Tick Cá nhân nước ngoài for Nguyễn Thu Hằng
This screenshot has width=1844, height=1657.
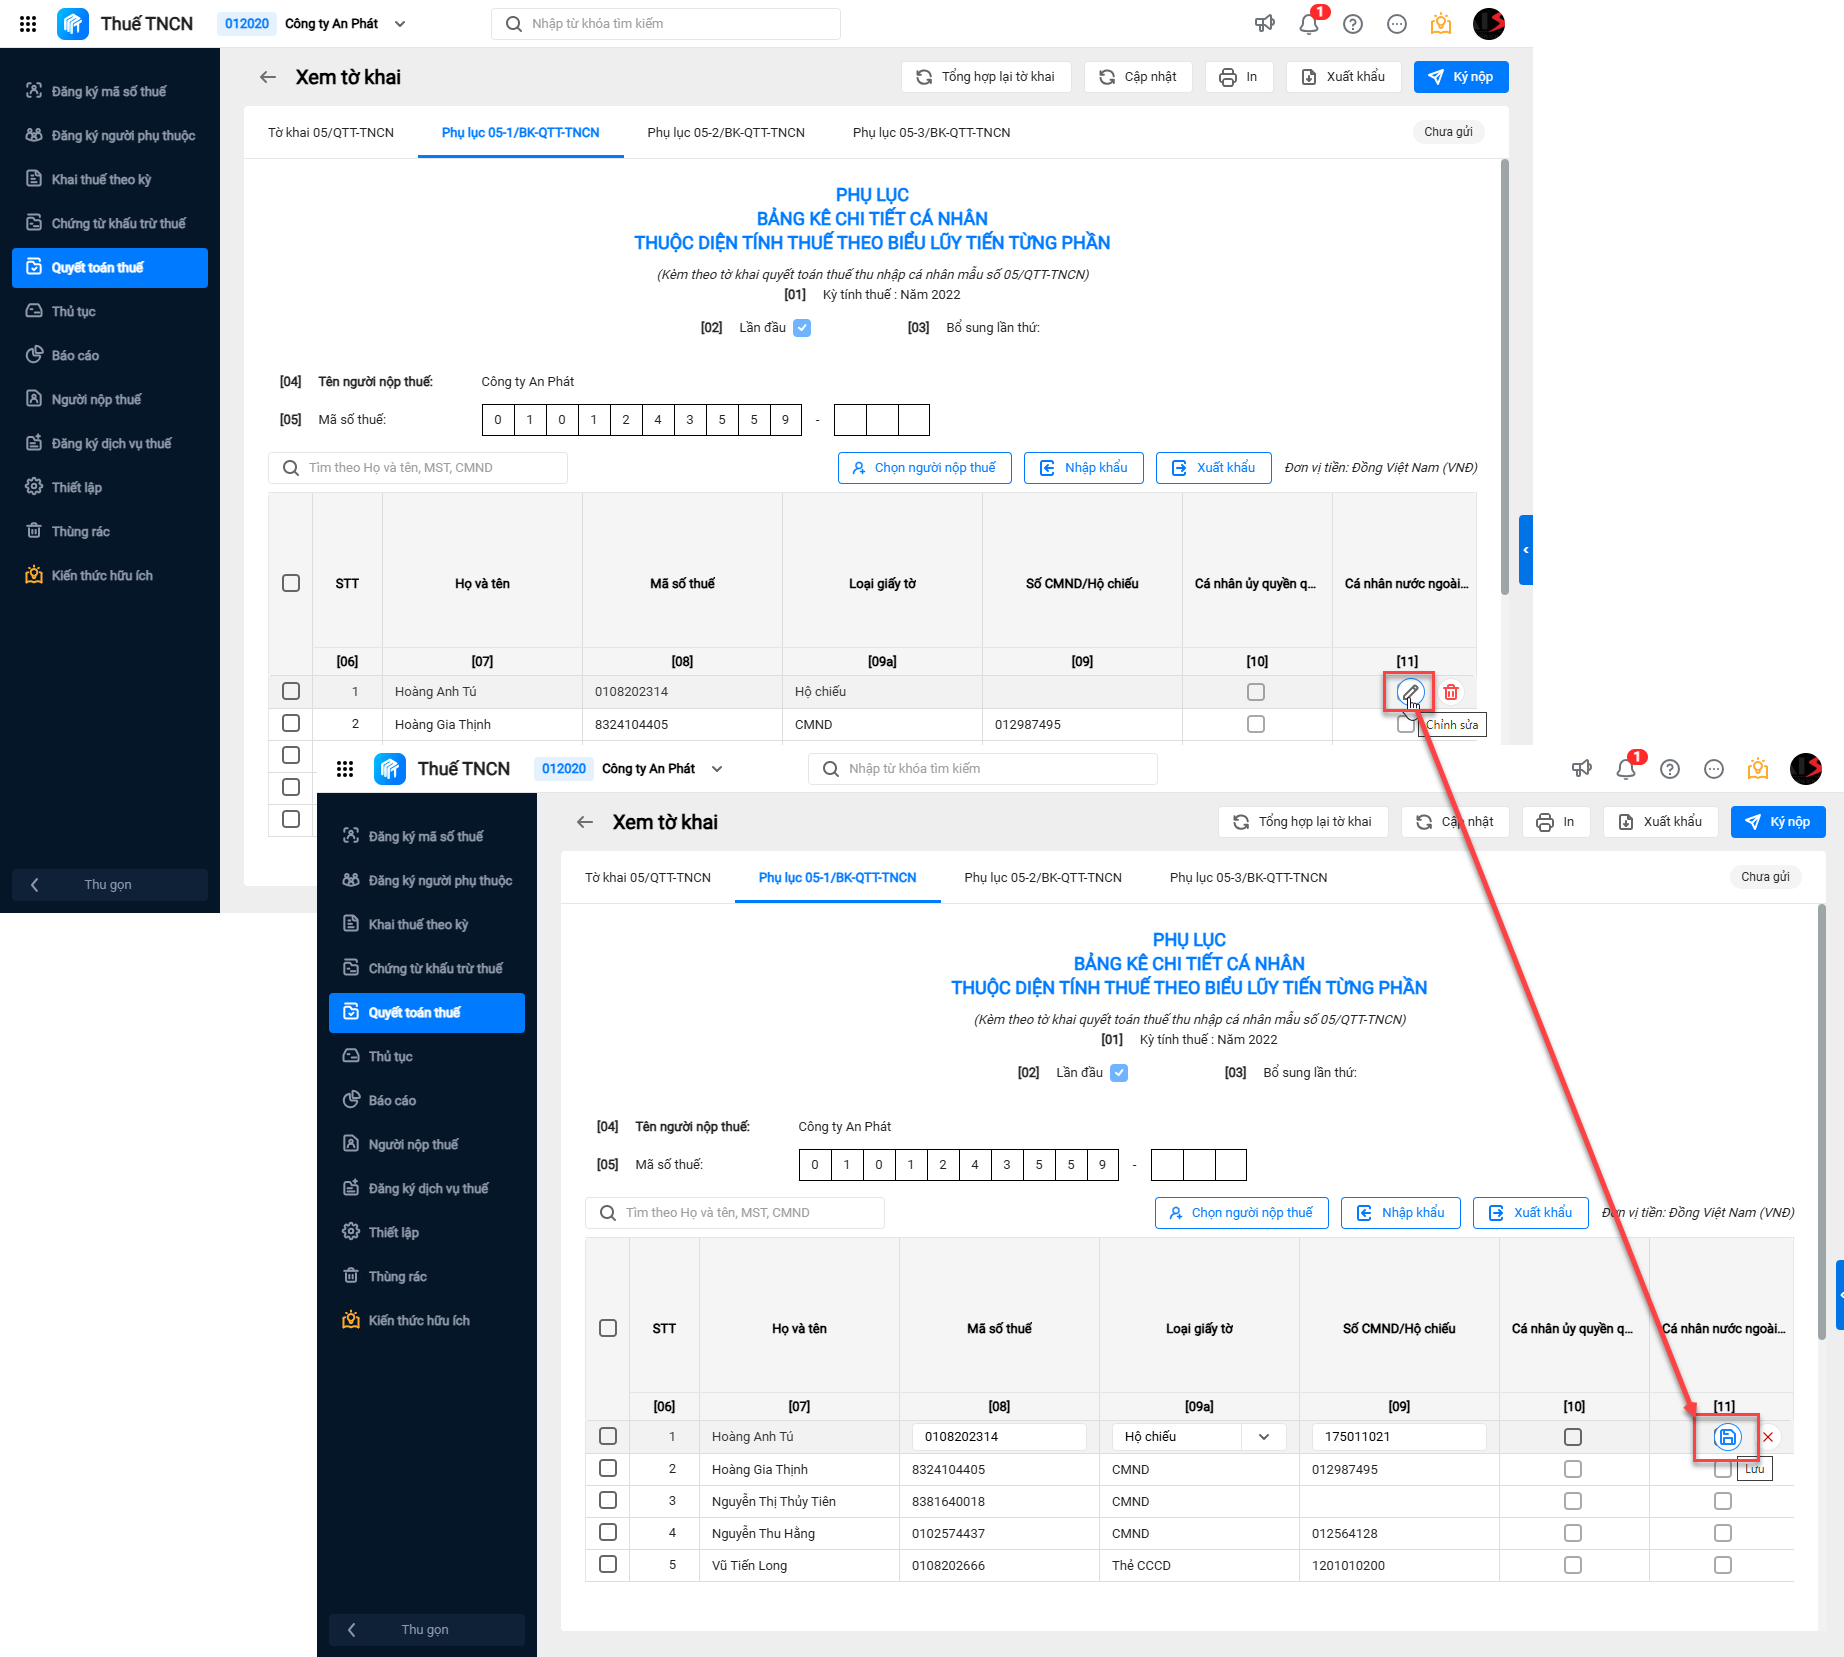[x=1723, y=1533]
